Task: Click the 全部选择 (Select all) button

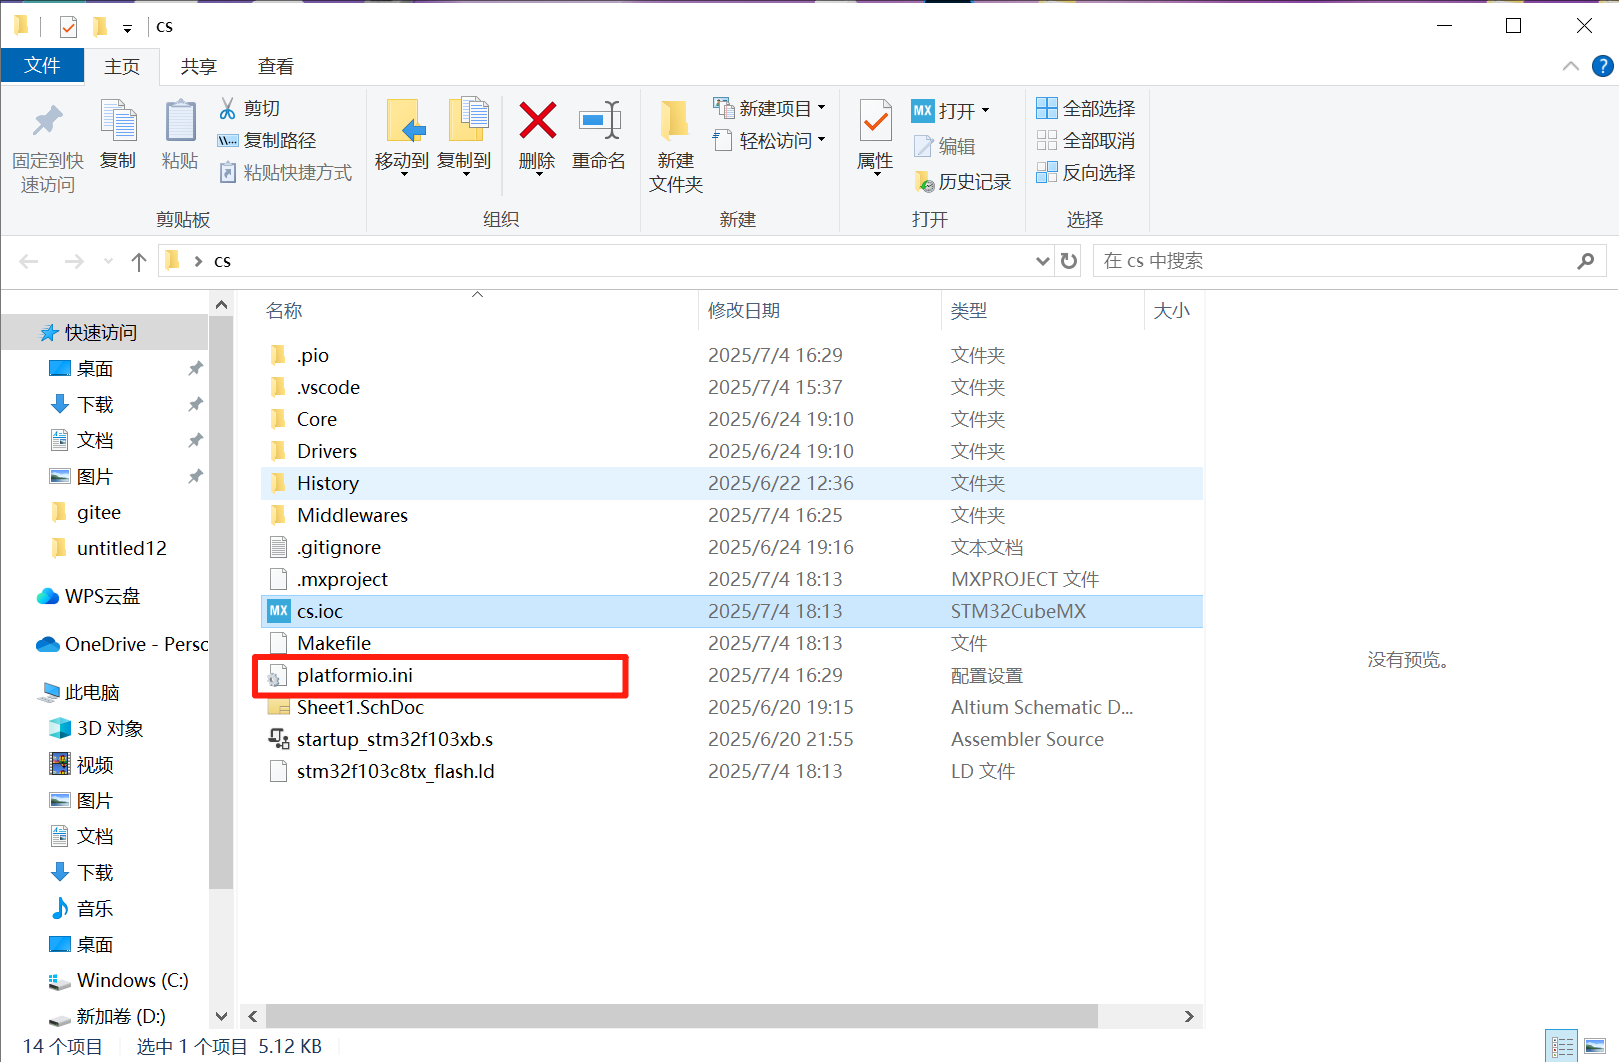Action: [x=1085, y=107]
